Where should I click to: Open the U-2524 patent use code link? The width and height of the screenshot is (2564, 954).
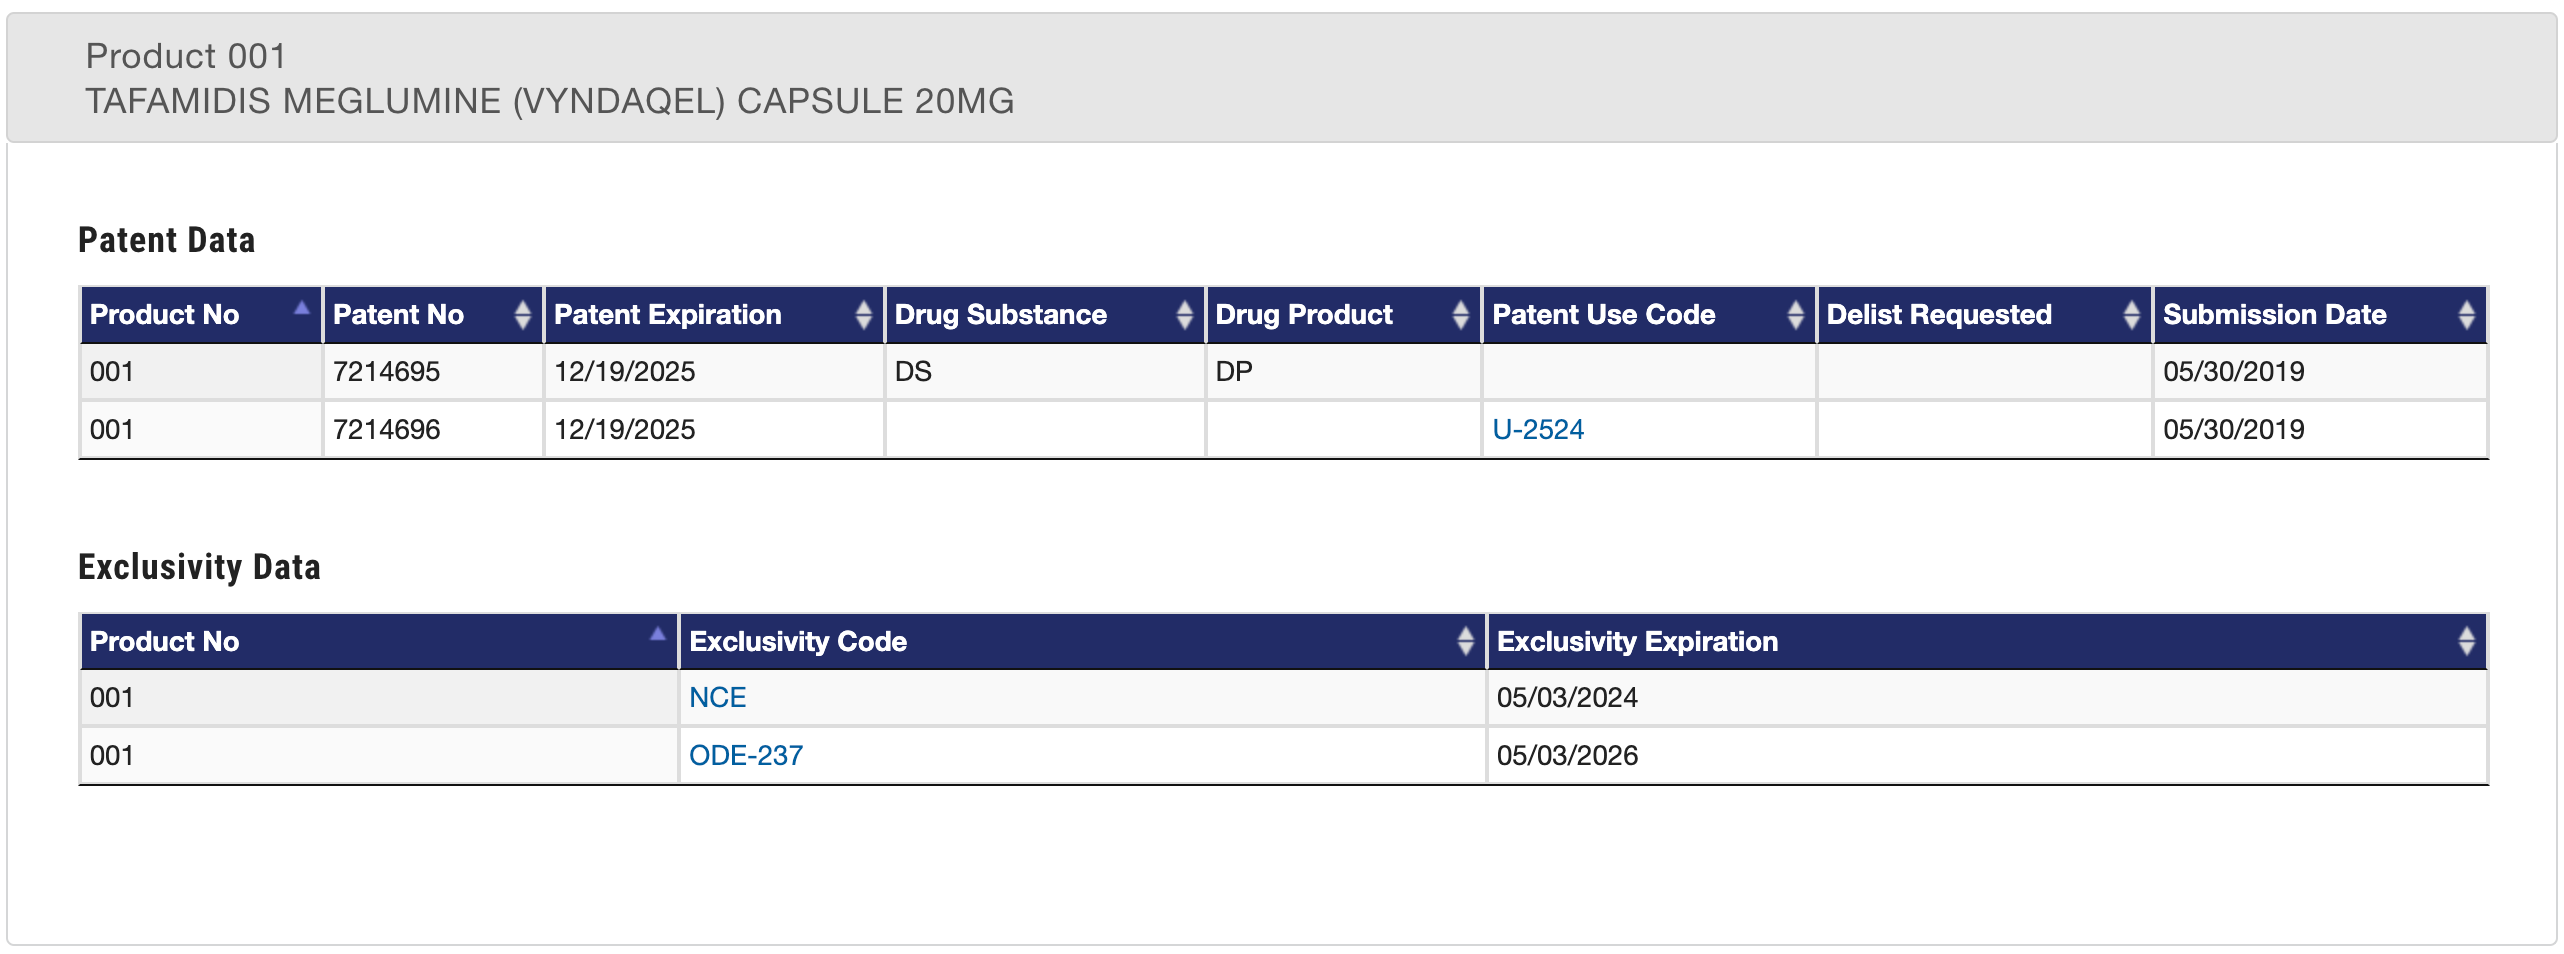coord(1538,430)
